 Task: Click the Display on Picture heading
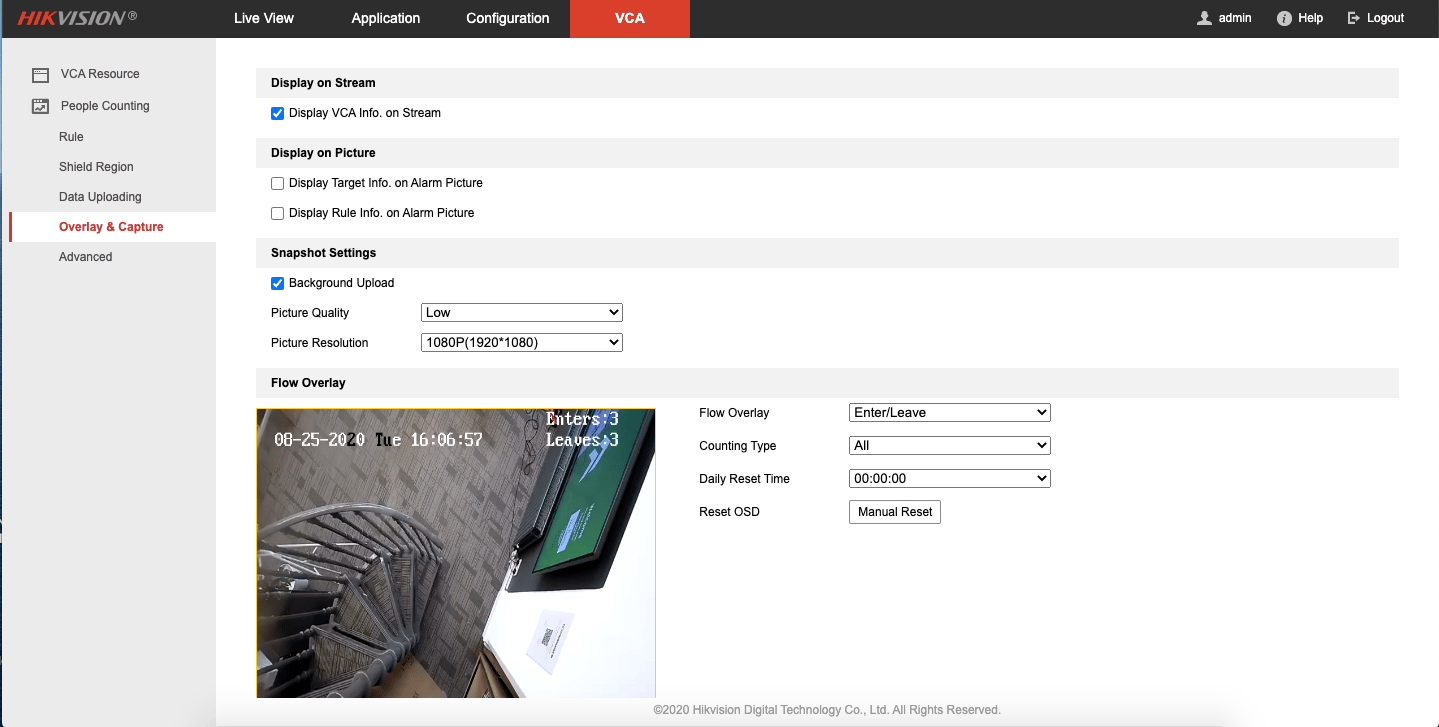click(323, 153)
